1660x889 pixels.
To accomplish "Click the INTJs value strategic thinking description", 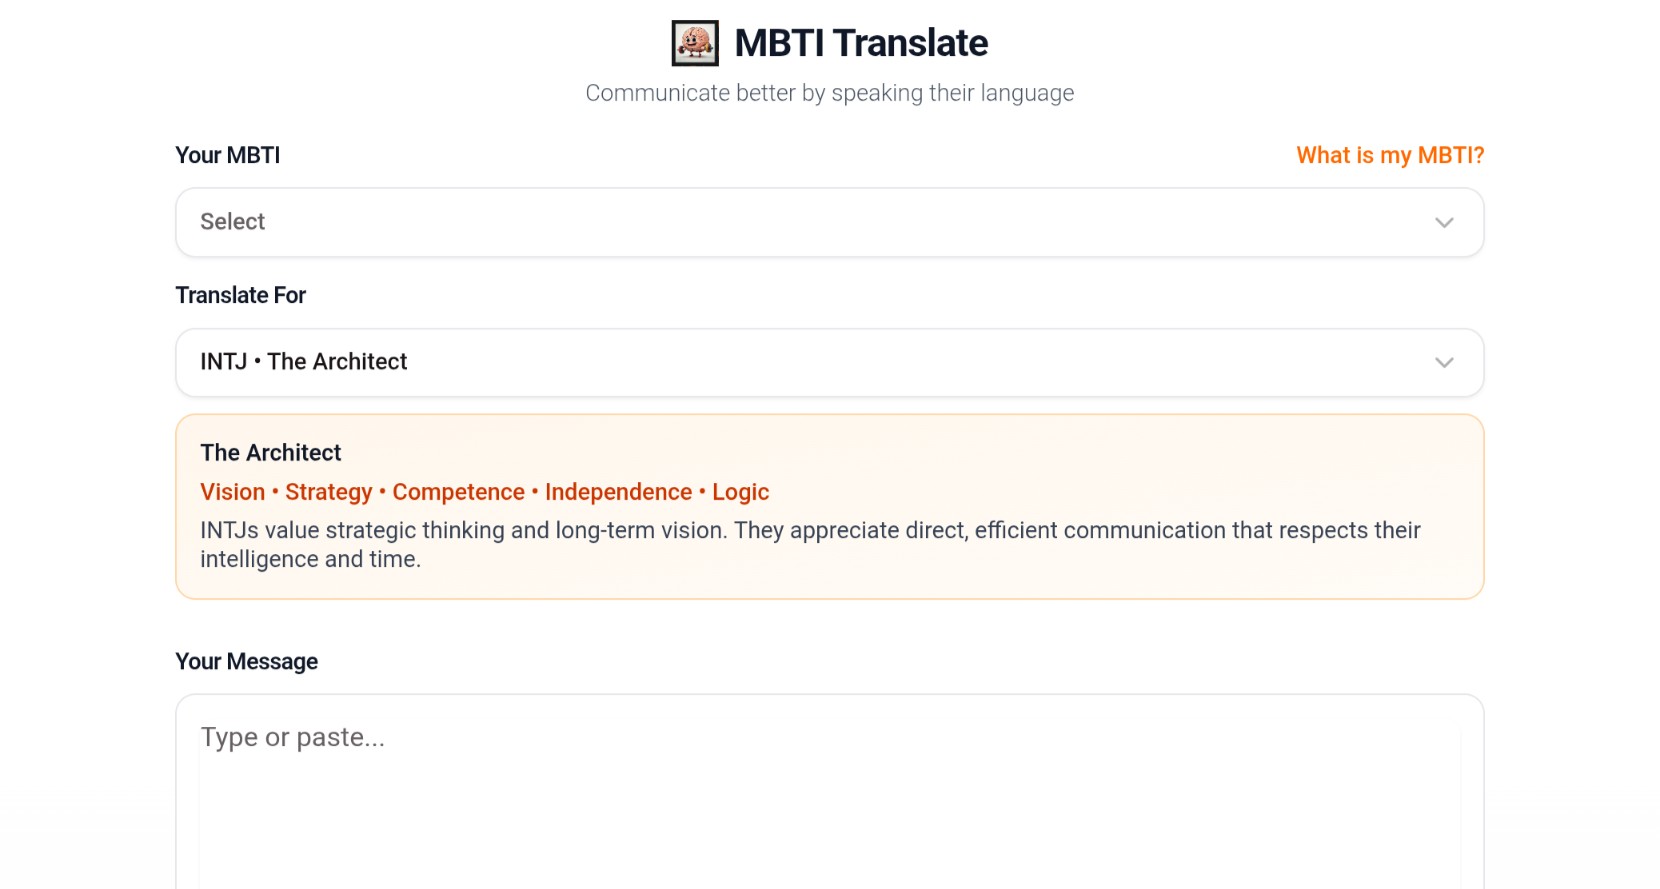I will pyautogui.click(x=810, y=545).
